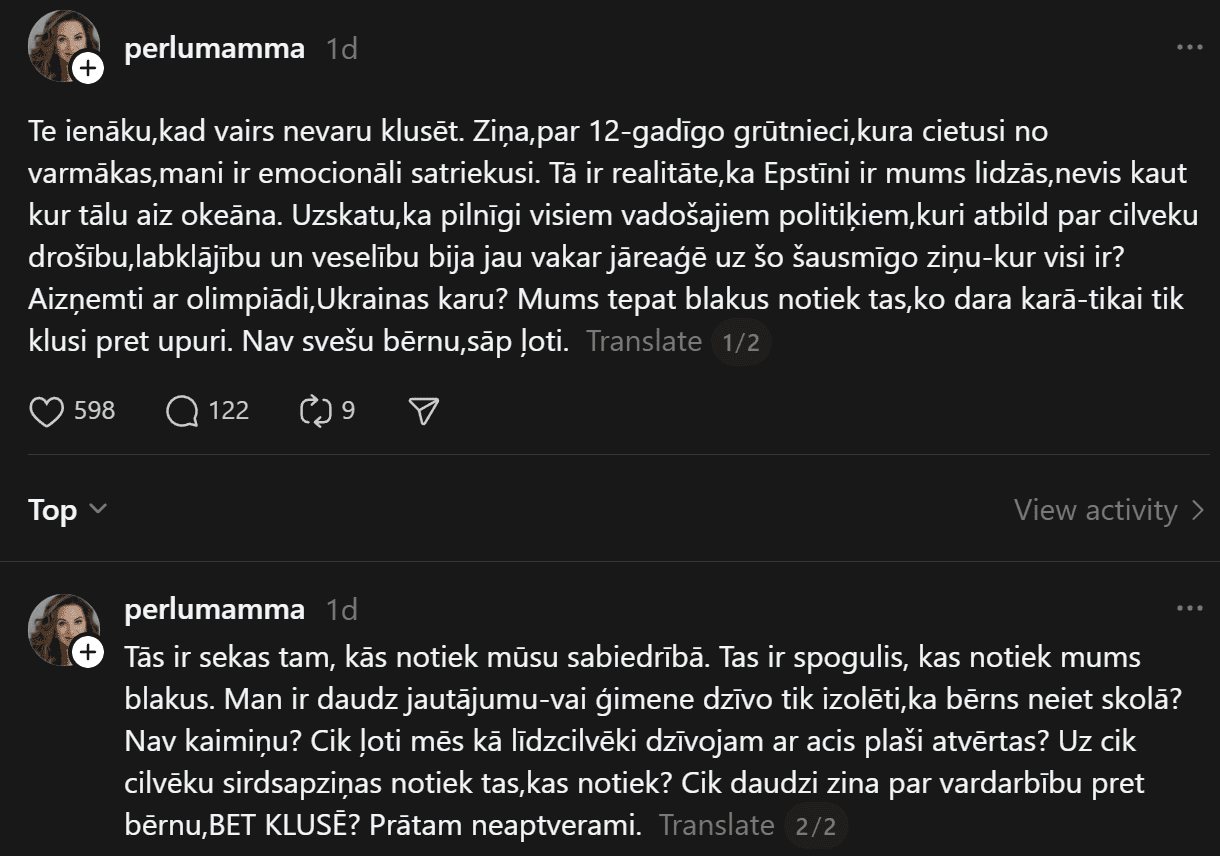Expand the Top sort dropdown
The width and height of the screenshot is (1220, 856).
68,510
